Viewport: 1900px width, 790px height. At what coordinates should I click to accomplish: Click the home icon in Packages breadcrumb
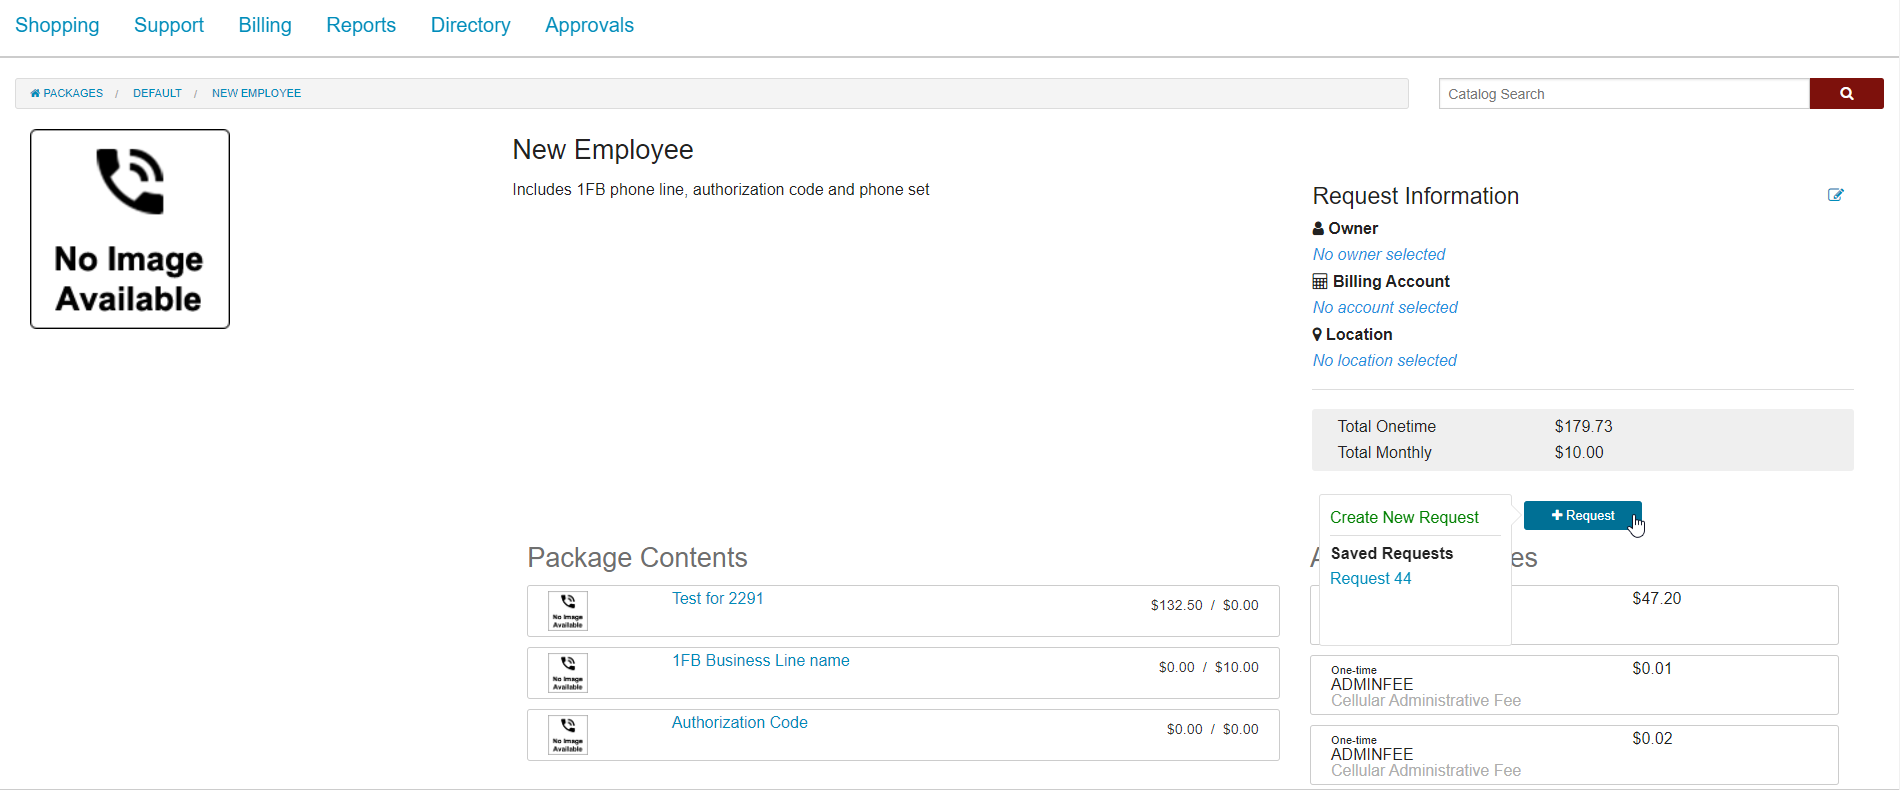35,93
